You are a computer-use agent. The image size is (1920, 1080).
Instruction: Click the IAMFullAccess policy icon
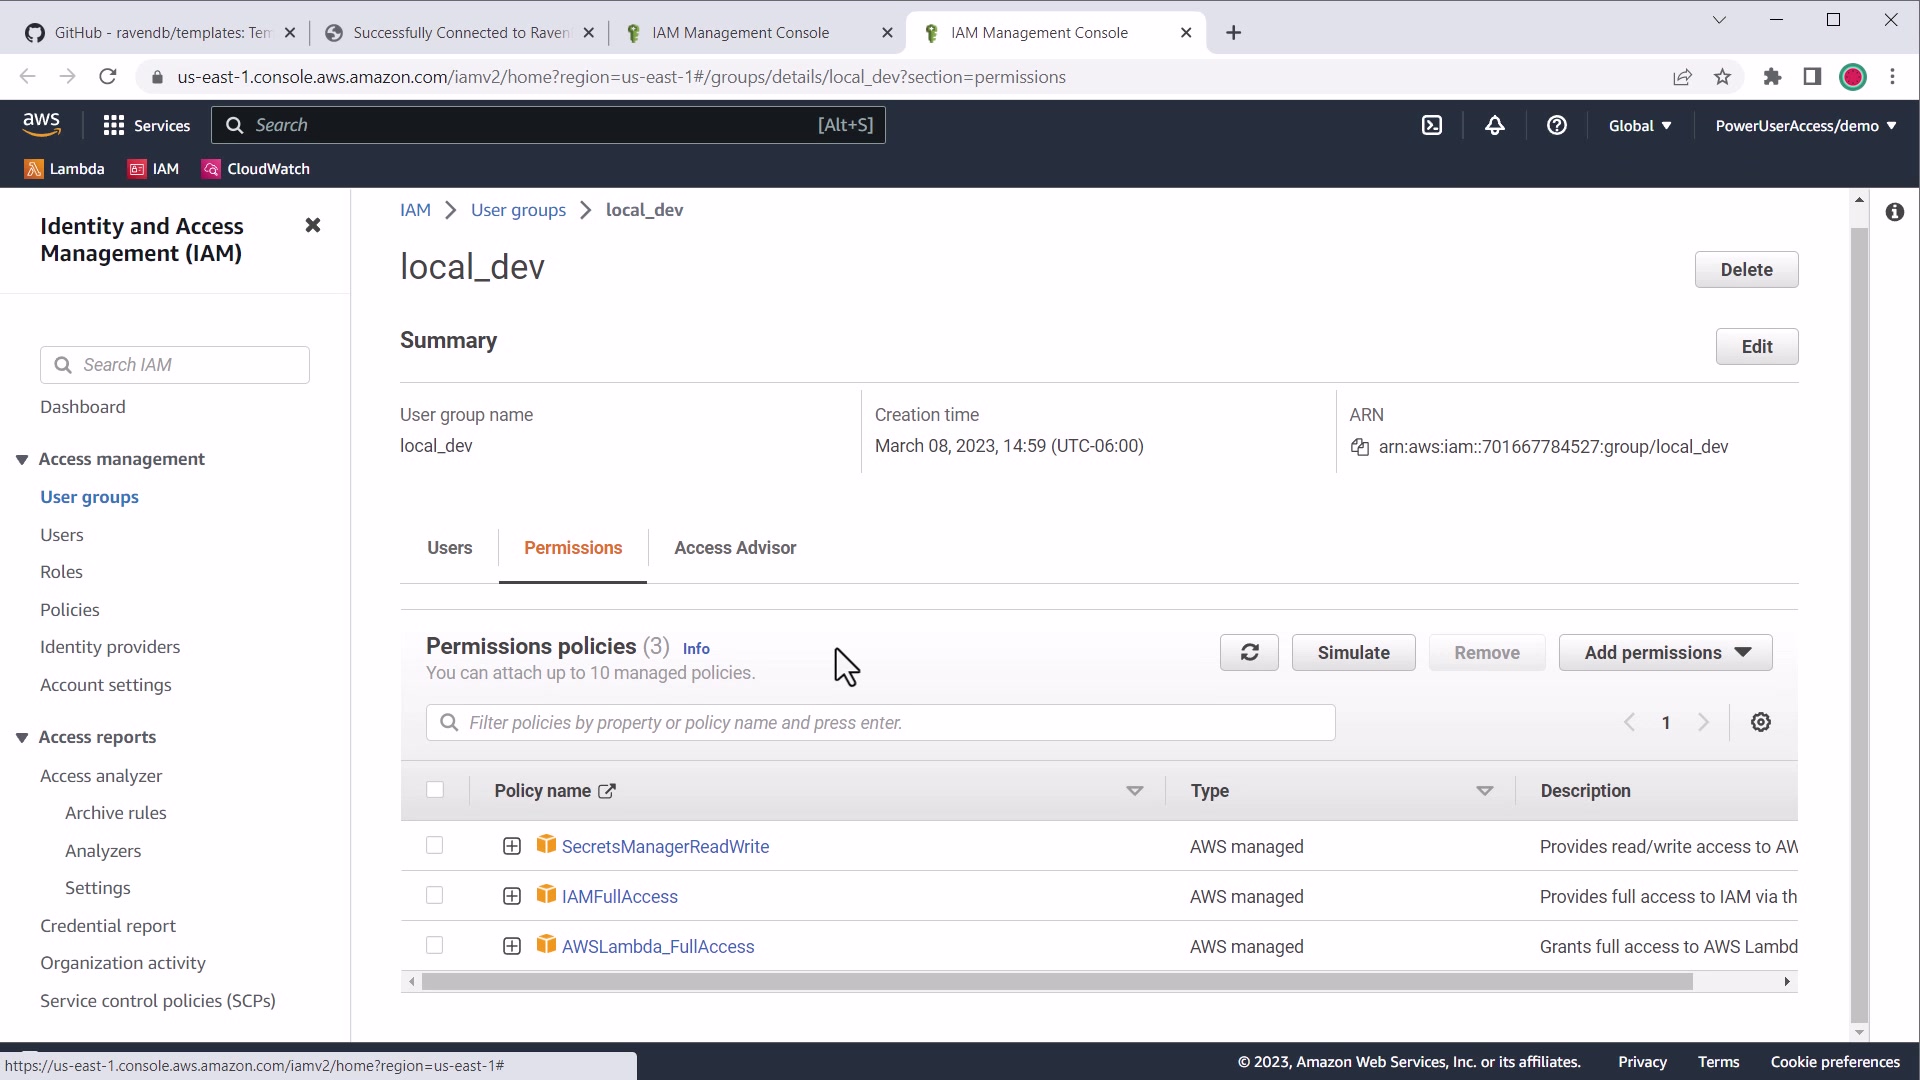[546, 895]
